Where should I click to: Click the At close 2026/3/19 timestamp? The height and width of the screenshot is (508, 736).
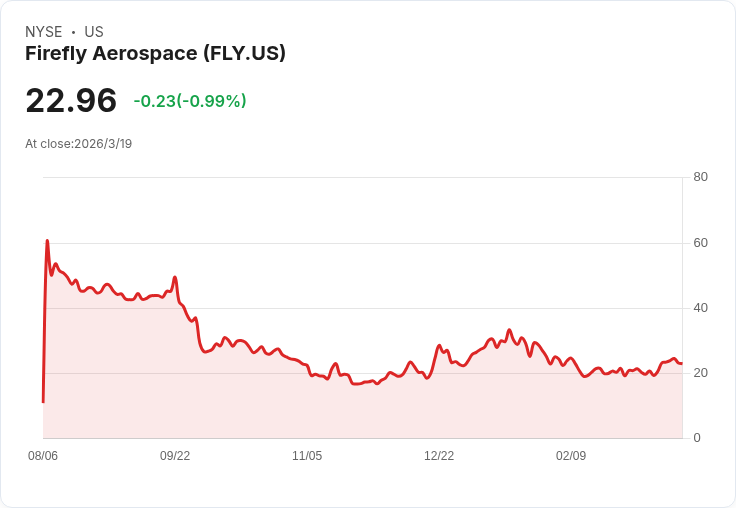click(78, 144)
